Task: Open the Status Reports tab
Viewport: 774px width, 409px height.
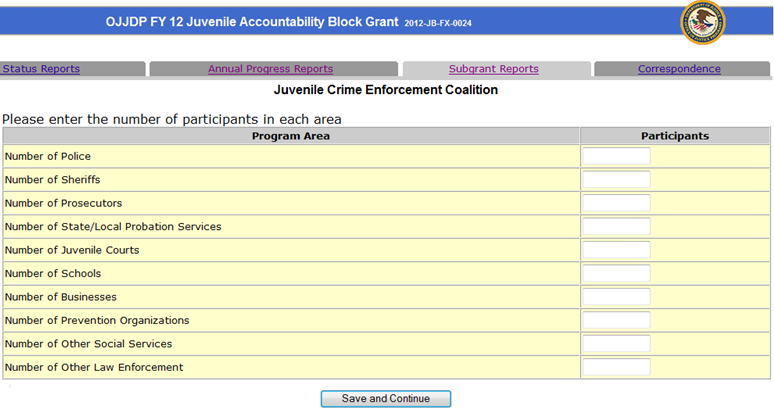Action: [x=41, y=69]
